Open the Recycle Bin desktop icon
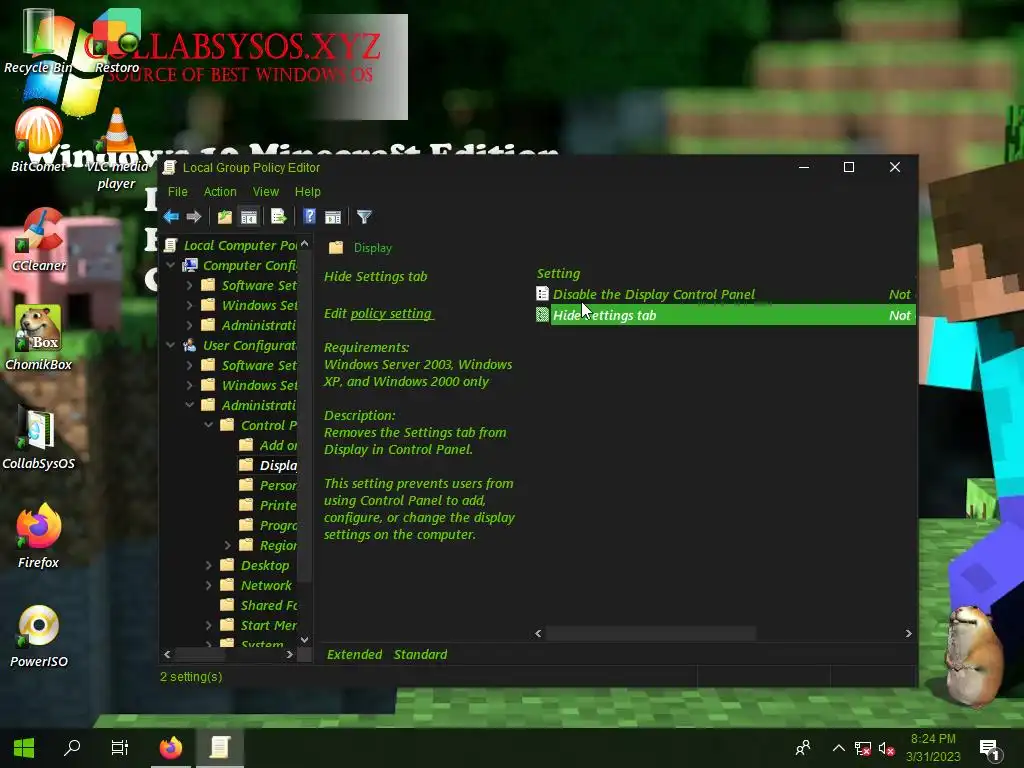Viewport: 1024px width, 768px height. pos(39,40)
